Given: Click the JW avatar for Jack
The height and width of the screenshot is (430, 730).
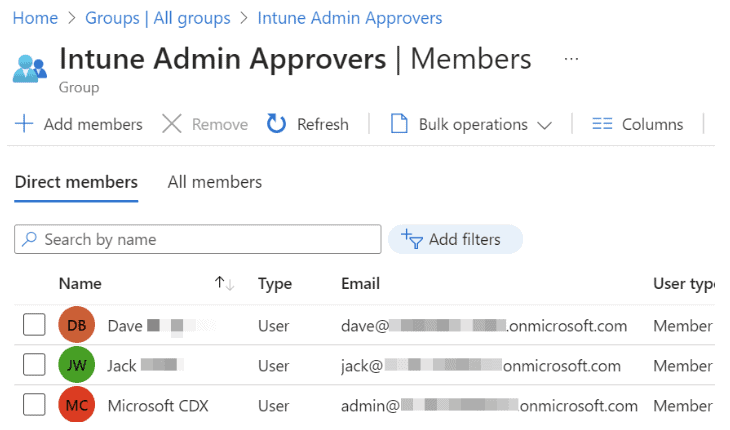Looking at the screenshot, I should tap(77, 365).
